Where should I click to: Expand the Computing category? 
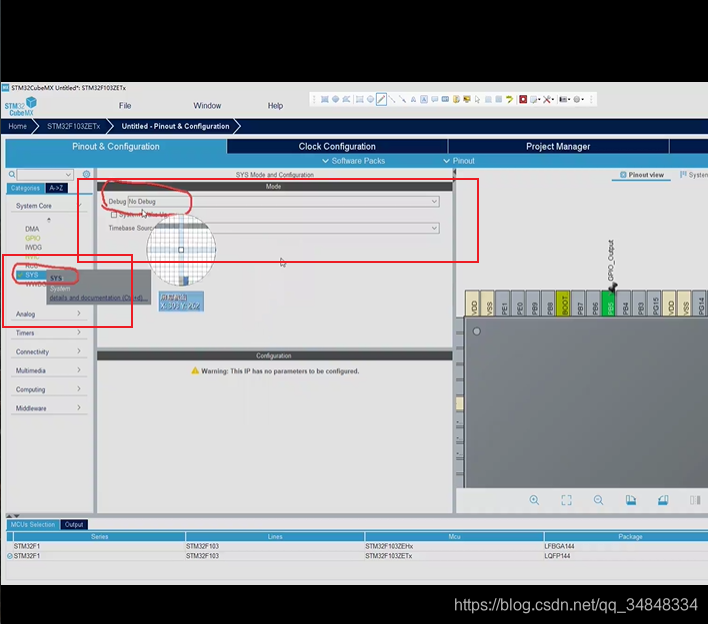pyautogui.click(x=47, y=389)
